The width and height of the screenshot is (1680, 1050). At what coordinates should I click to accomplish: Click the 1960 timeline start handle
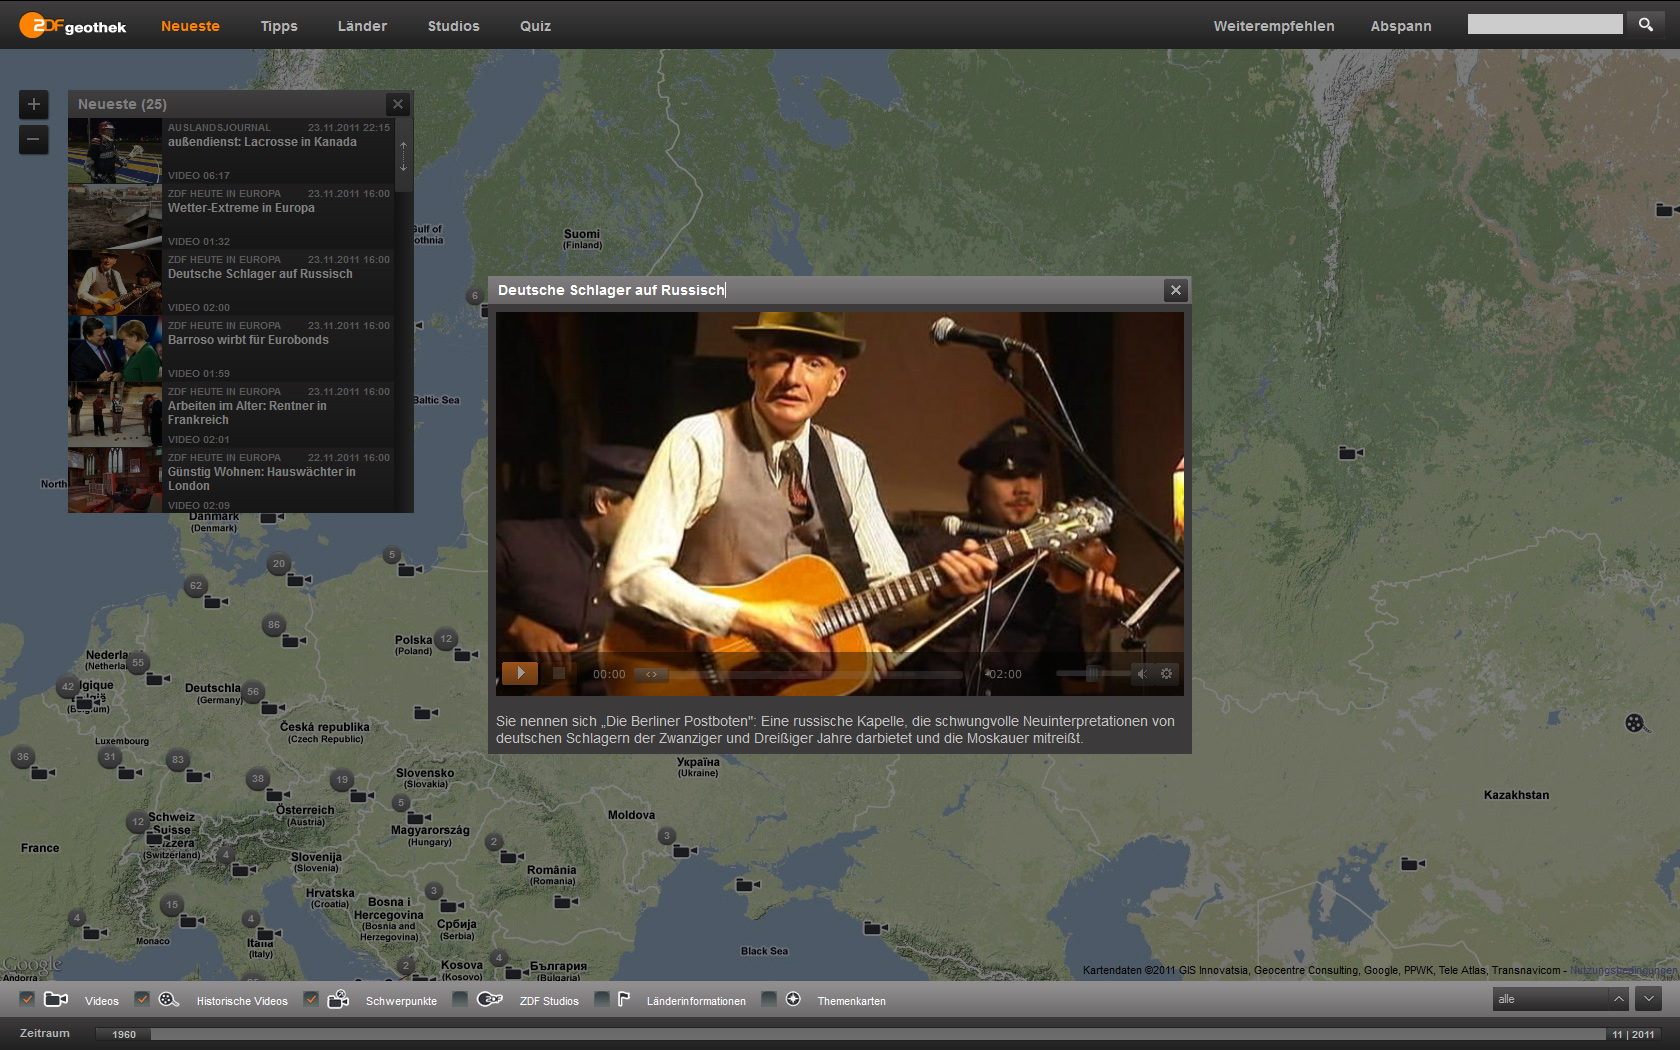coord(124,1034)
